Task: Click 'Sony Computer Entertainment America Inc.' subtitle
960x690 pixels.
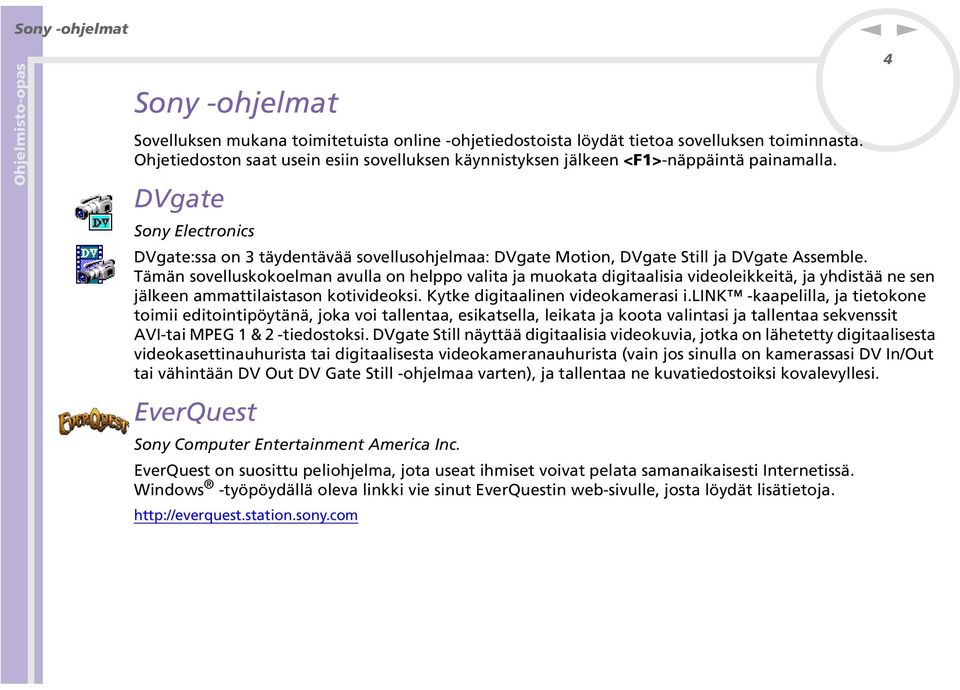Action: [x=297, y=444]
